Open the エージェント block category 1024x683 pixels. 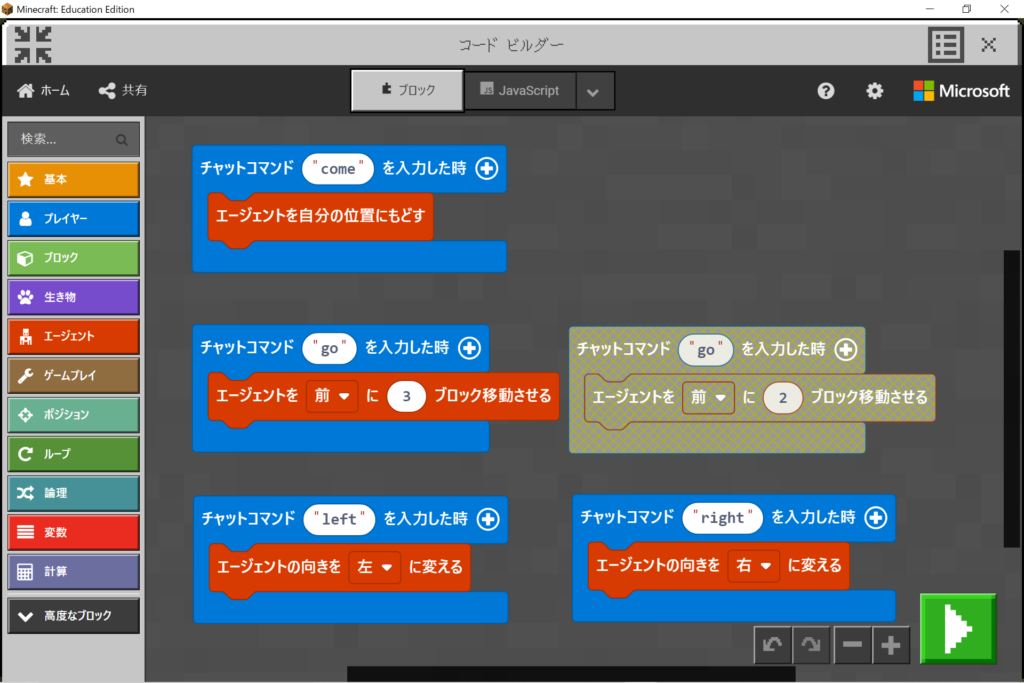(73, 336)
